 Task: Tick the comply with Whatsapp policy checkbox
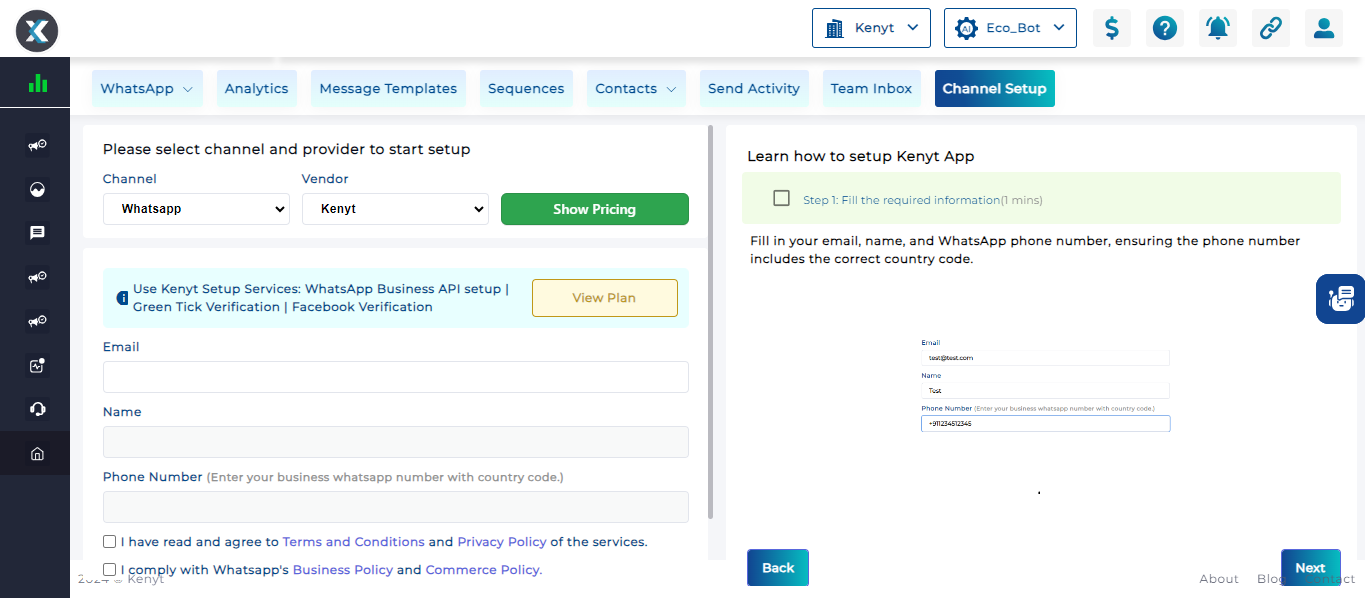[x=109, y=570]
